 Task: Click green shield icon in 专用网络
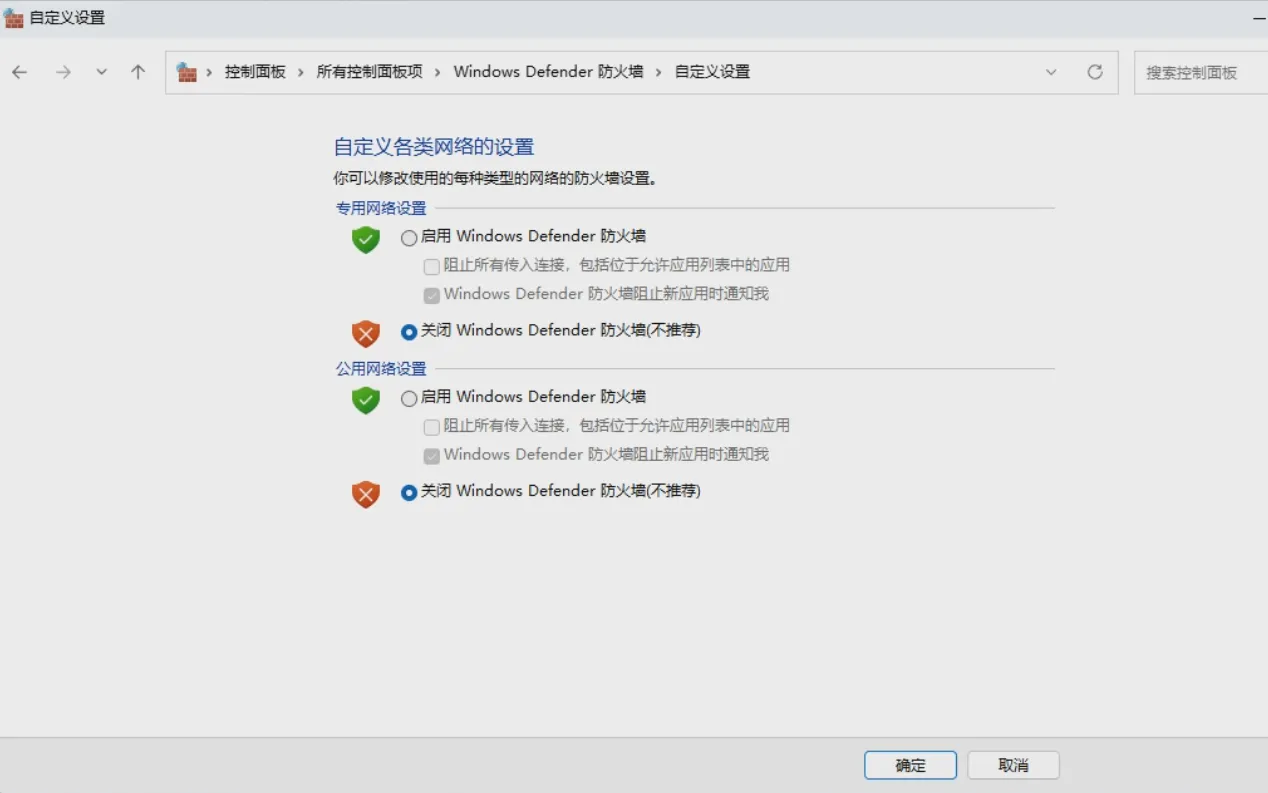(x=366, y=239)
